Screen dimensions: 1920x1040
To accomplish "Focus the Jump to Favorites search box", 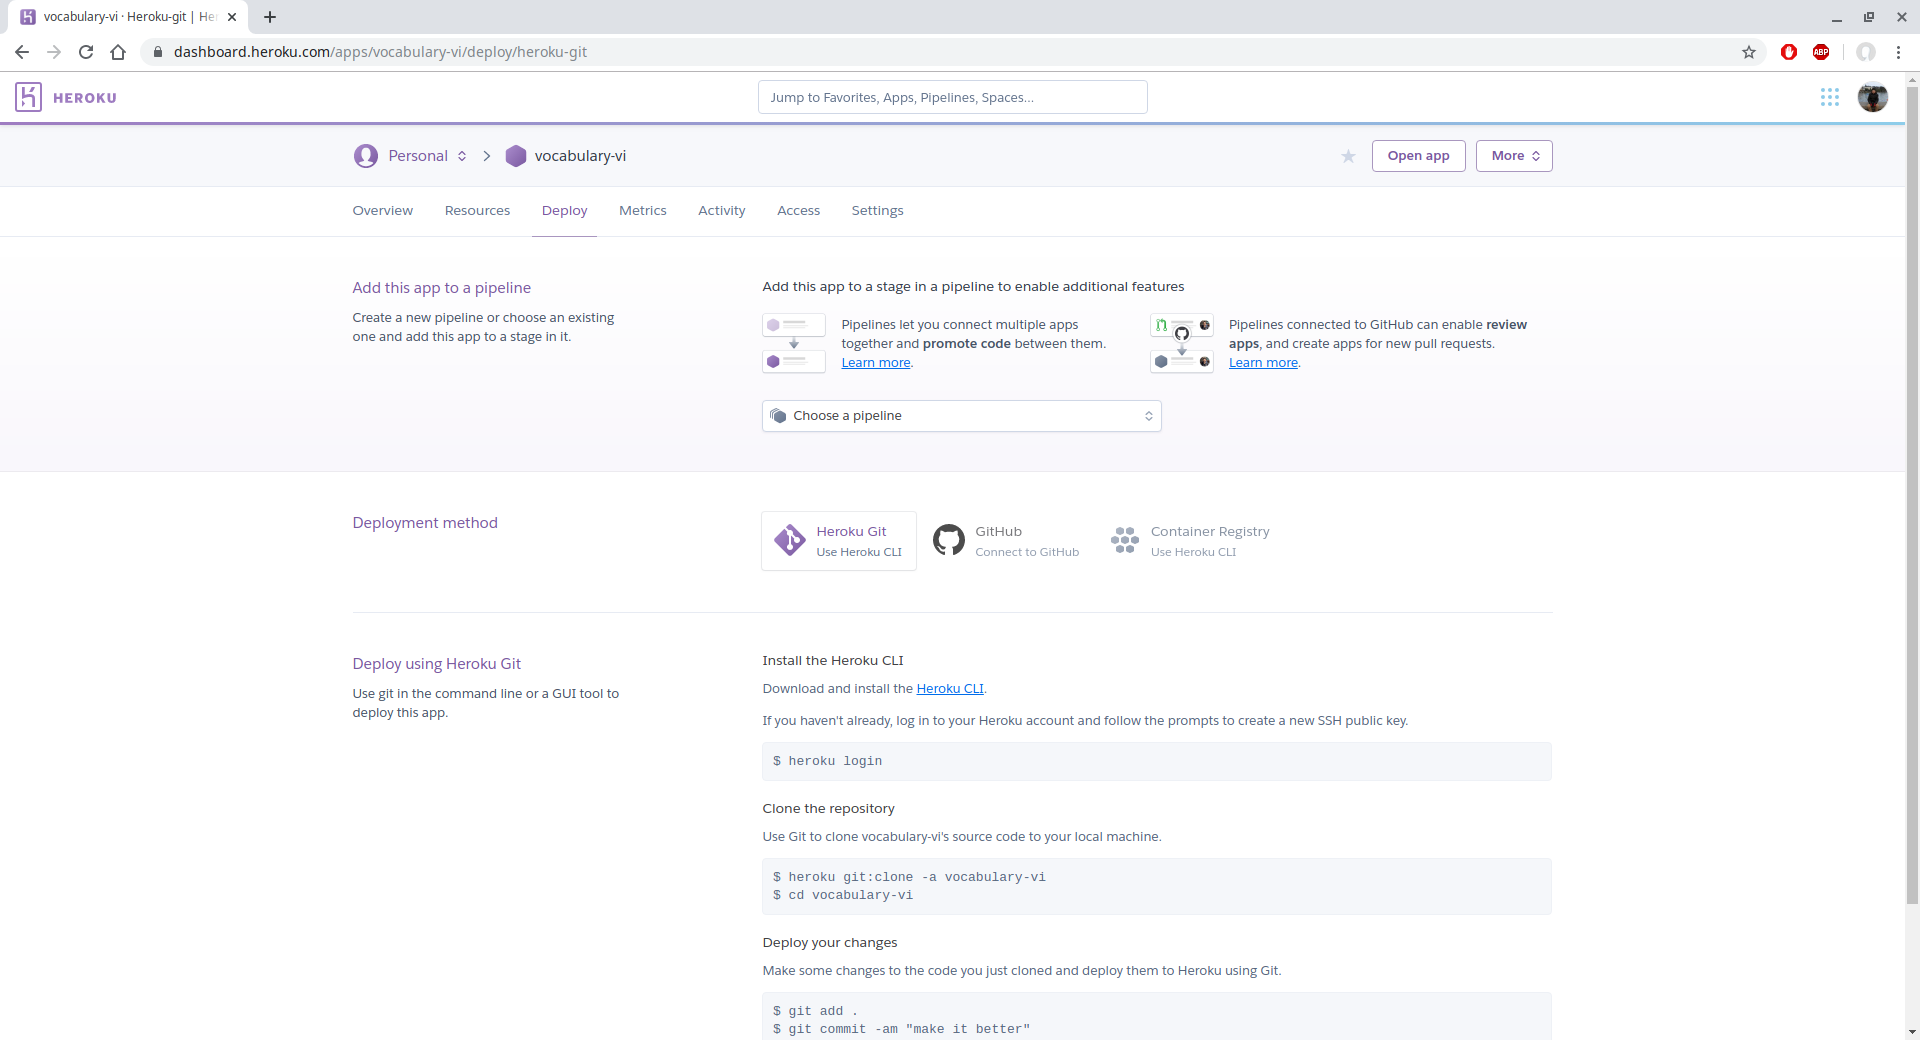I will tap(953, 97).
